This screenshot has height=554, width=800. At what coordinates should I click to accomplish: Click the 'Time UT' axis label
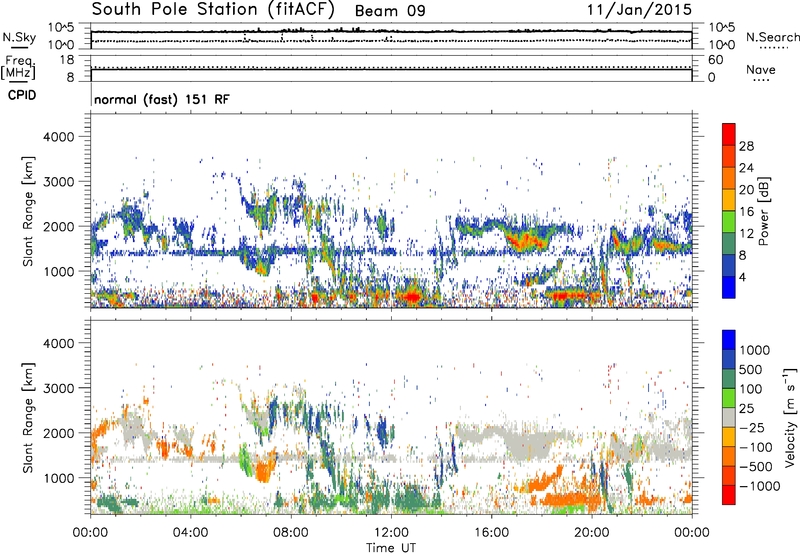(x=391, y=548)
